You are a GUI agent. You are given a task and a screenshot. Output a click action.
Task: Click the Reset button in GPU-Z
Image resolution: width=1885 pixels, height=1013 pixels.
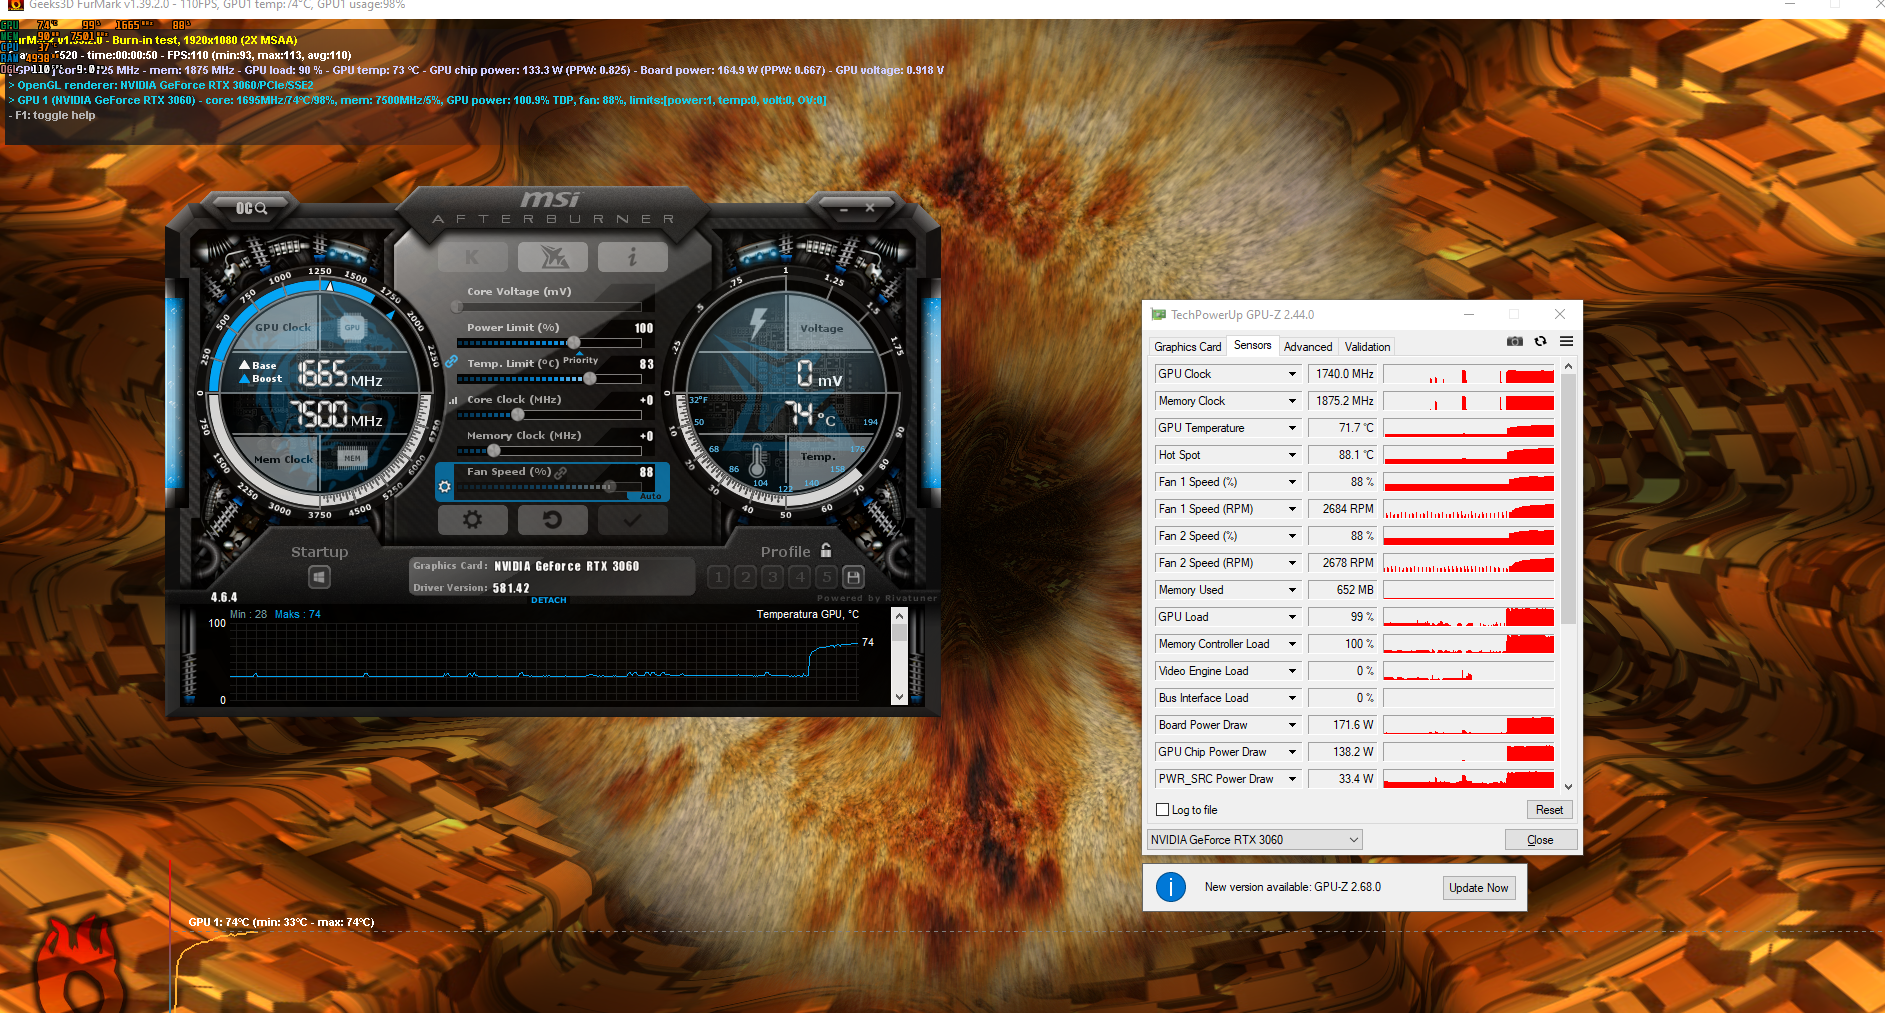1549,810
